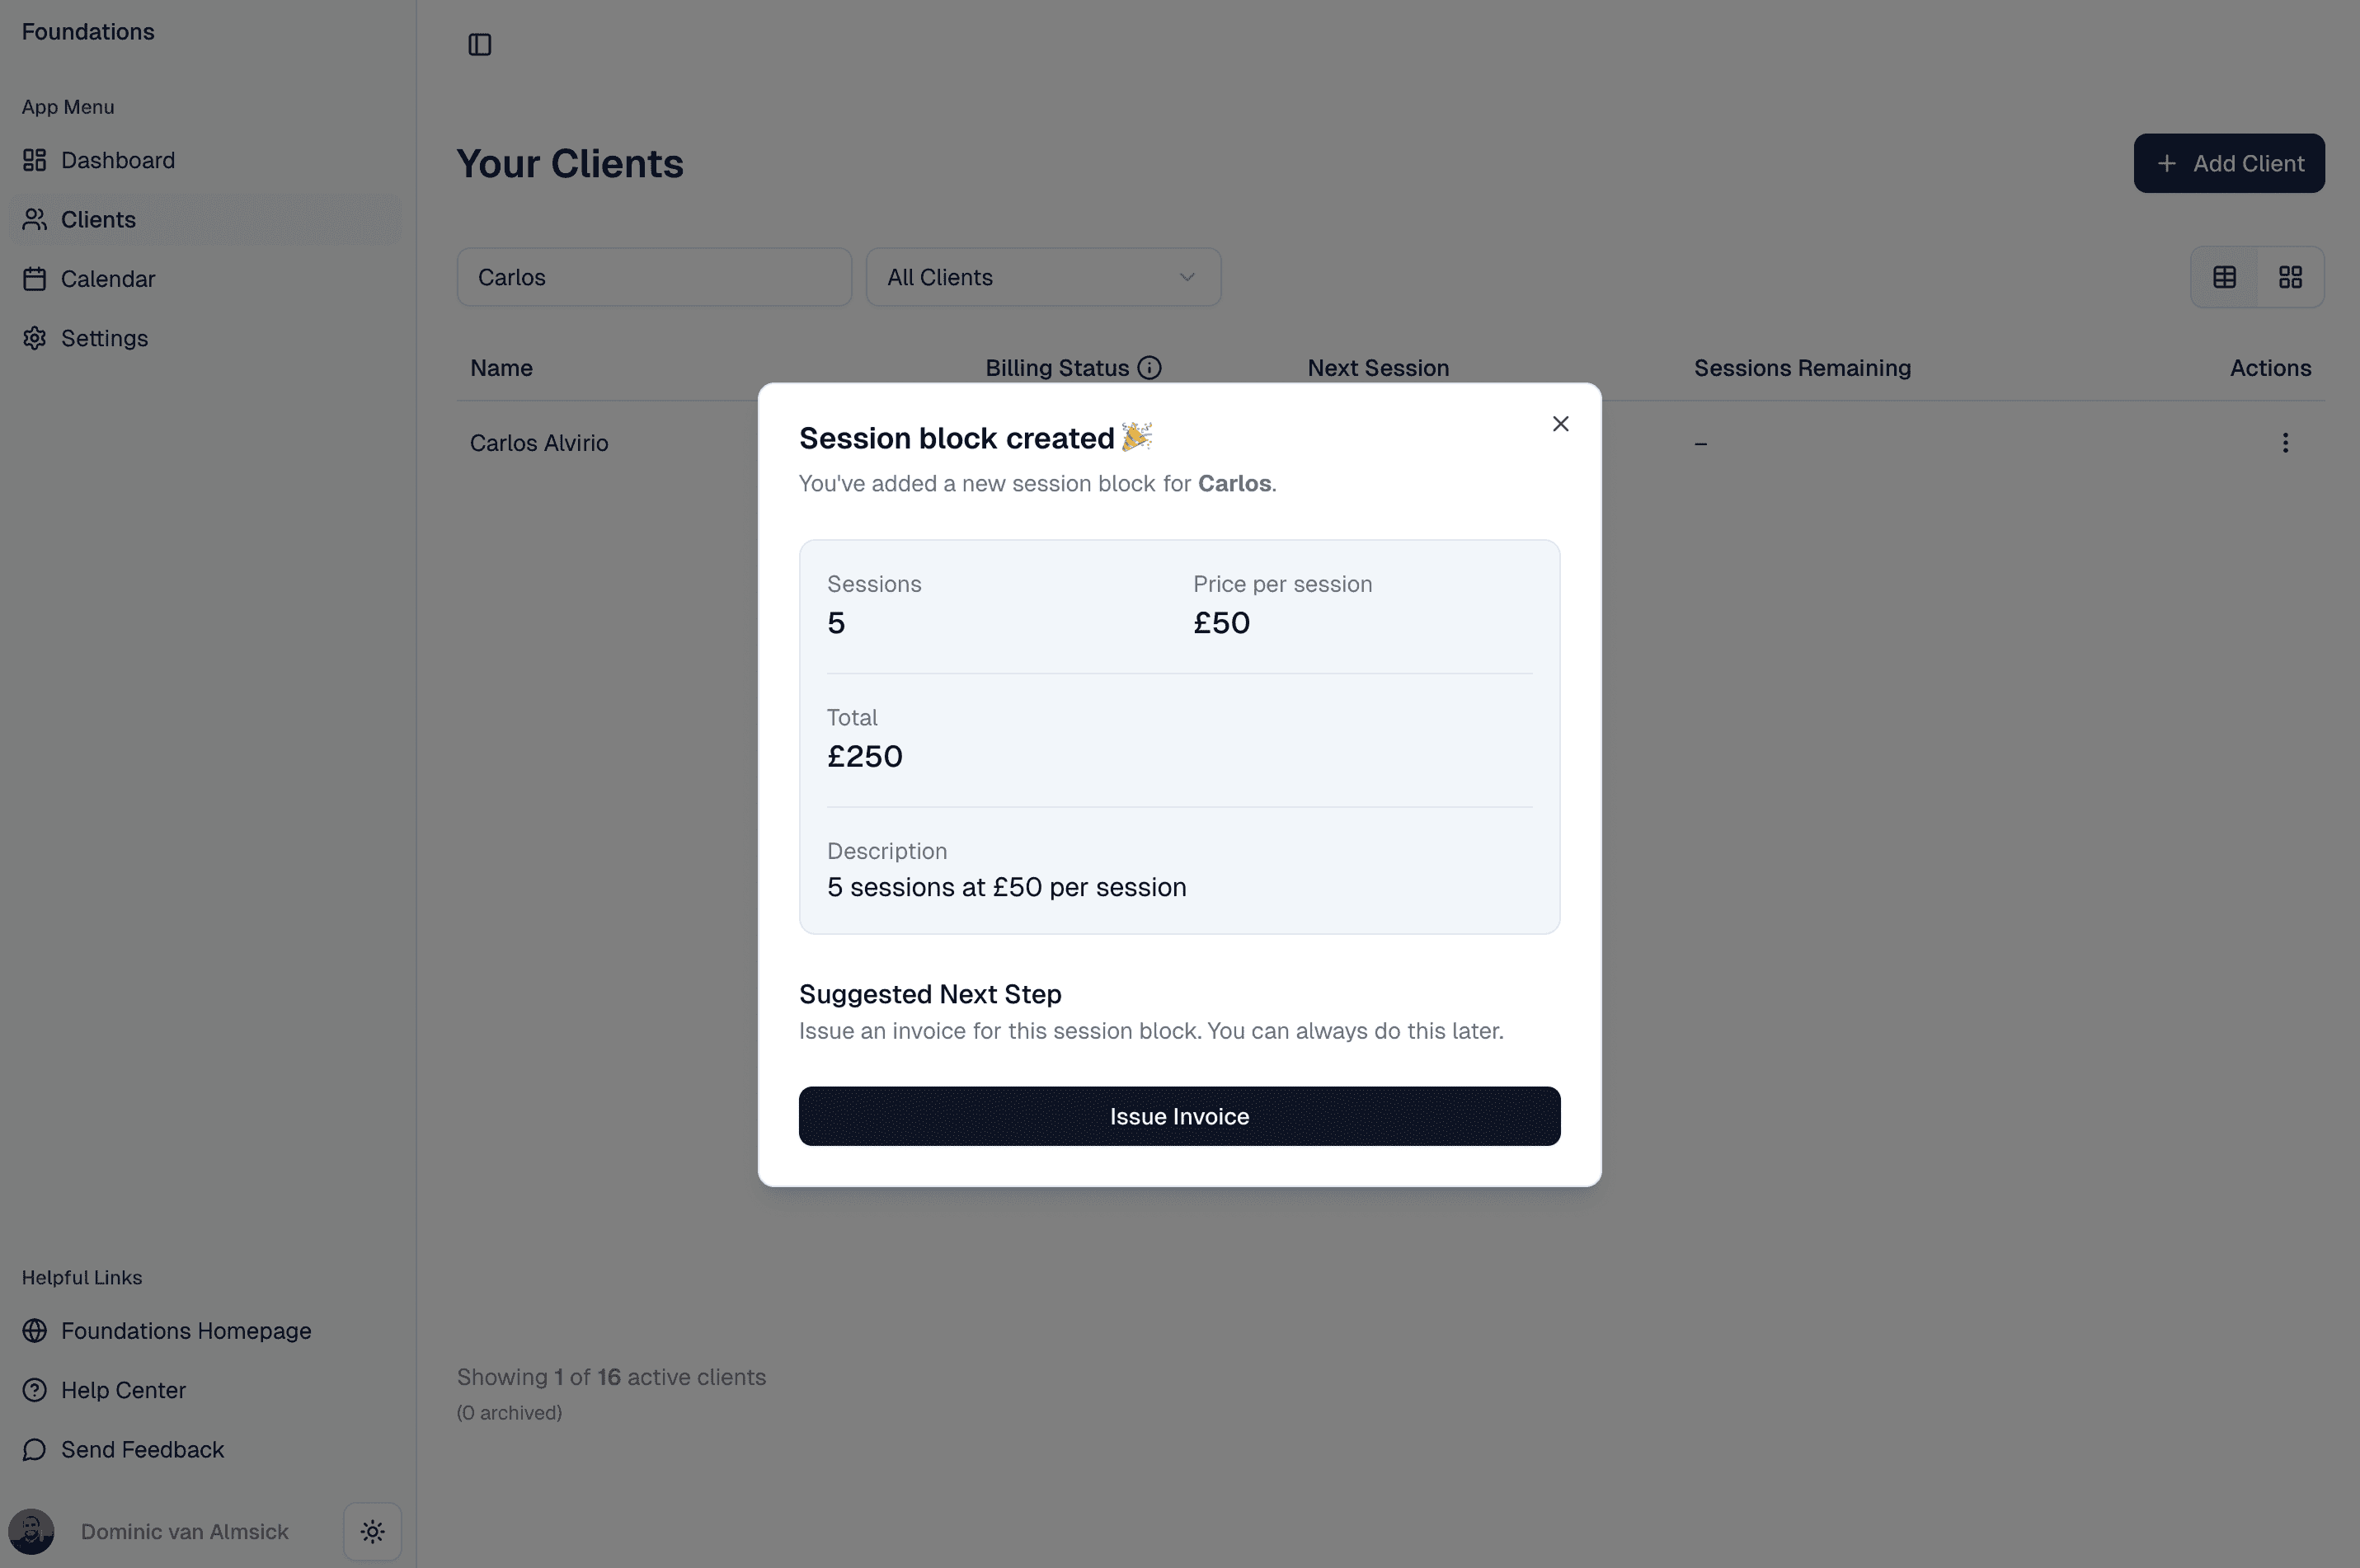Select Clients in the sidebar
Viewport: 2360px width, 1568px height.
[98, 220]
